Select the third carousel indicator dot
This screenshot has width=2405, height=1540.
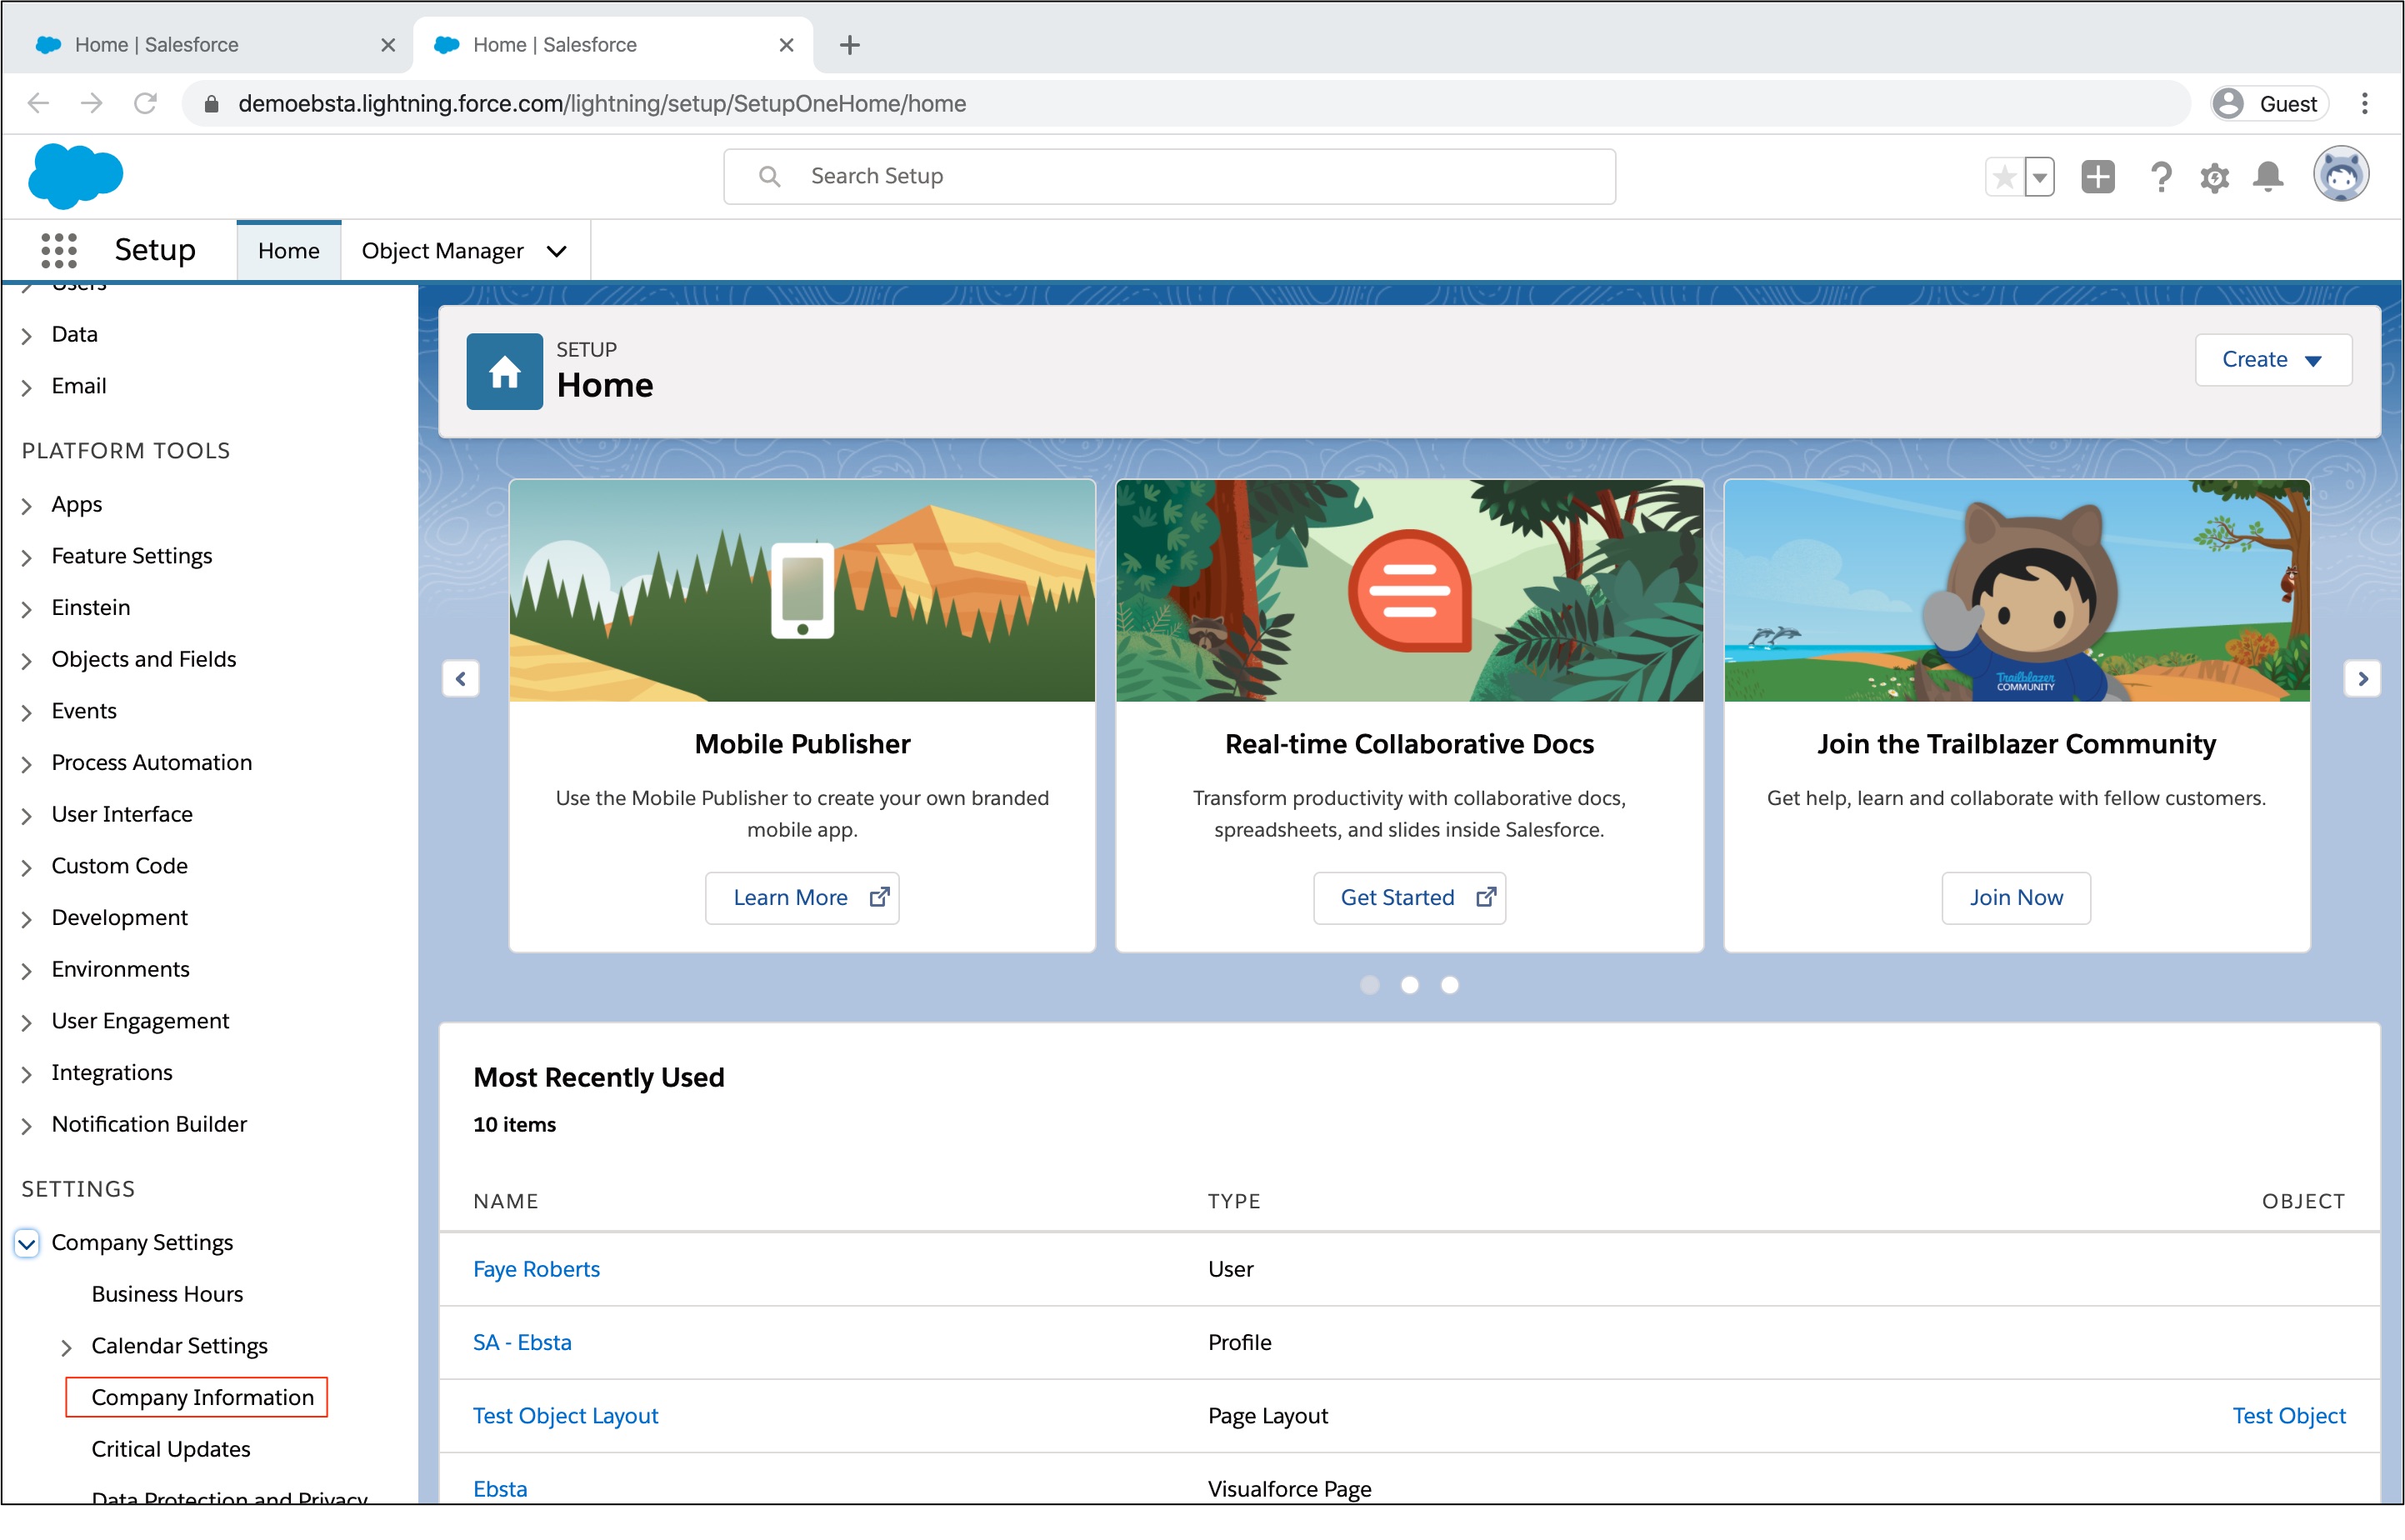tap(1449, 985)
